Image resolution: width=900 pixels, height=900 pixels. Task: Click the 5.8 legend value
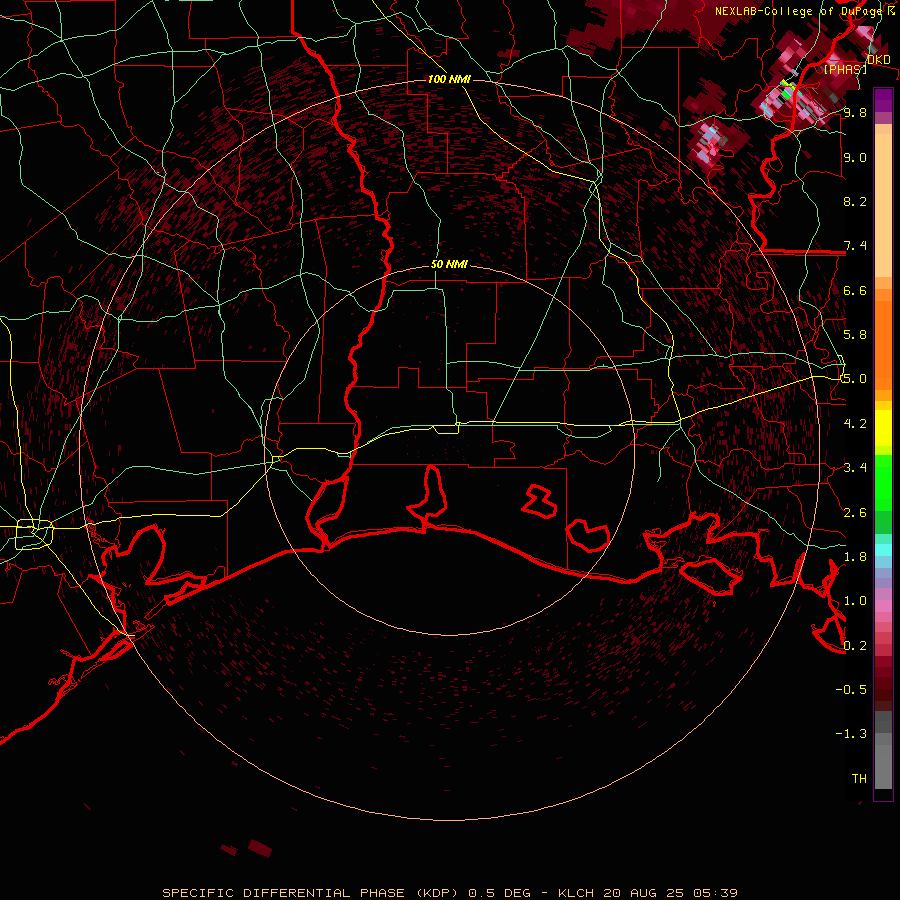point(855,335)
